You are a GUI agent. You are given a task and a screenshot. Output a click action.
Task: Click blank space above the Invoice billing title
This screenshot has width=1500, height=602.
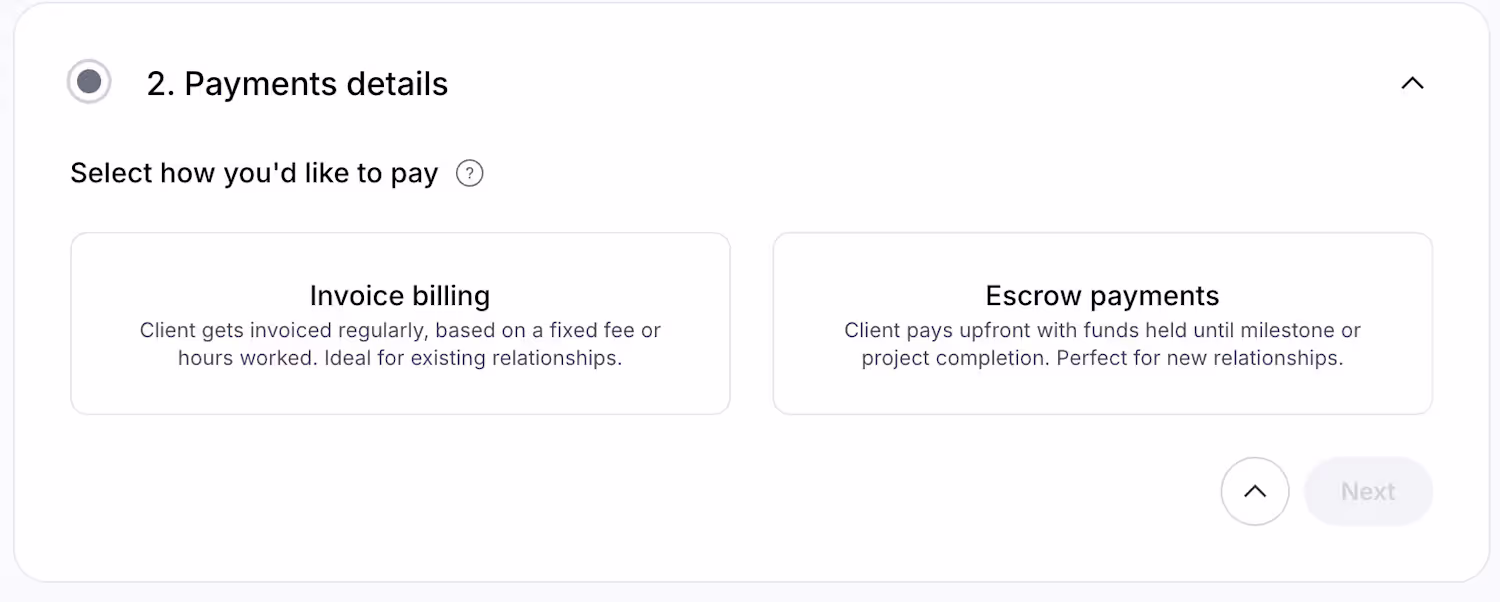click(400, 257)
